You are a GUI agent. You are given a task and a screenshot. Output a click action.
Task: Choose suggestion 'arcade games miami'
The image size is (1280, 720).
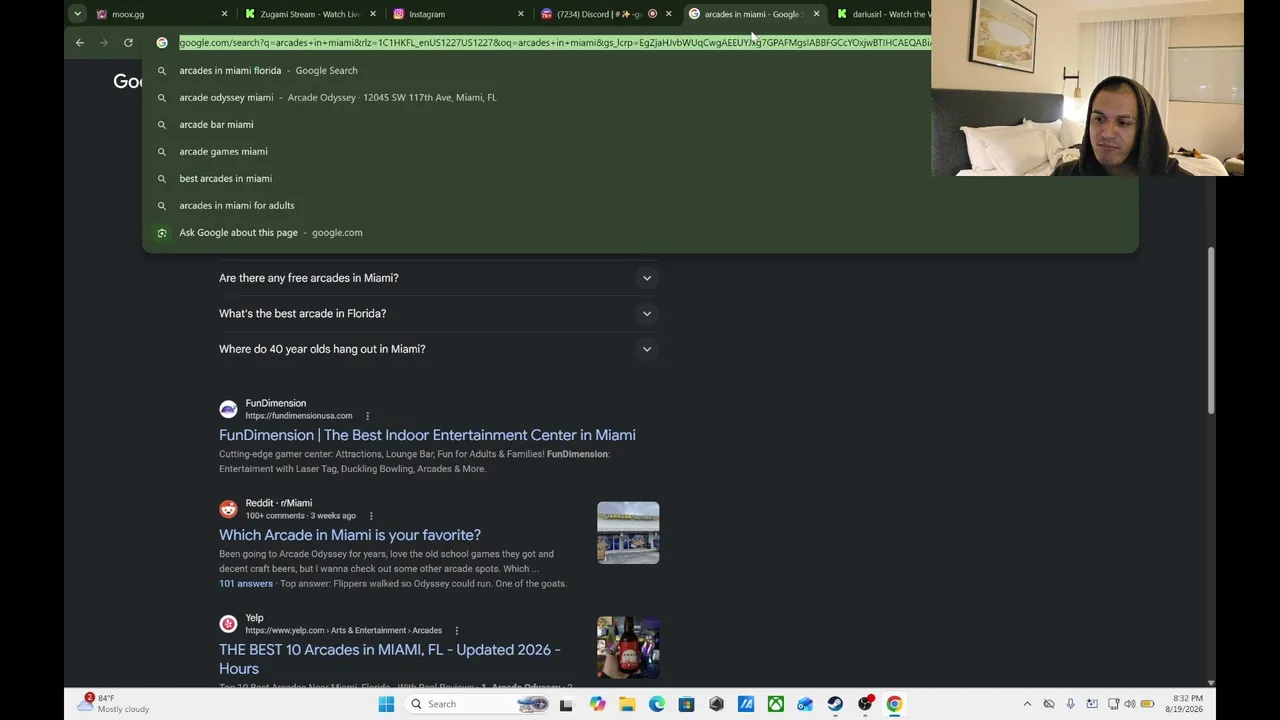coord(640,151)
